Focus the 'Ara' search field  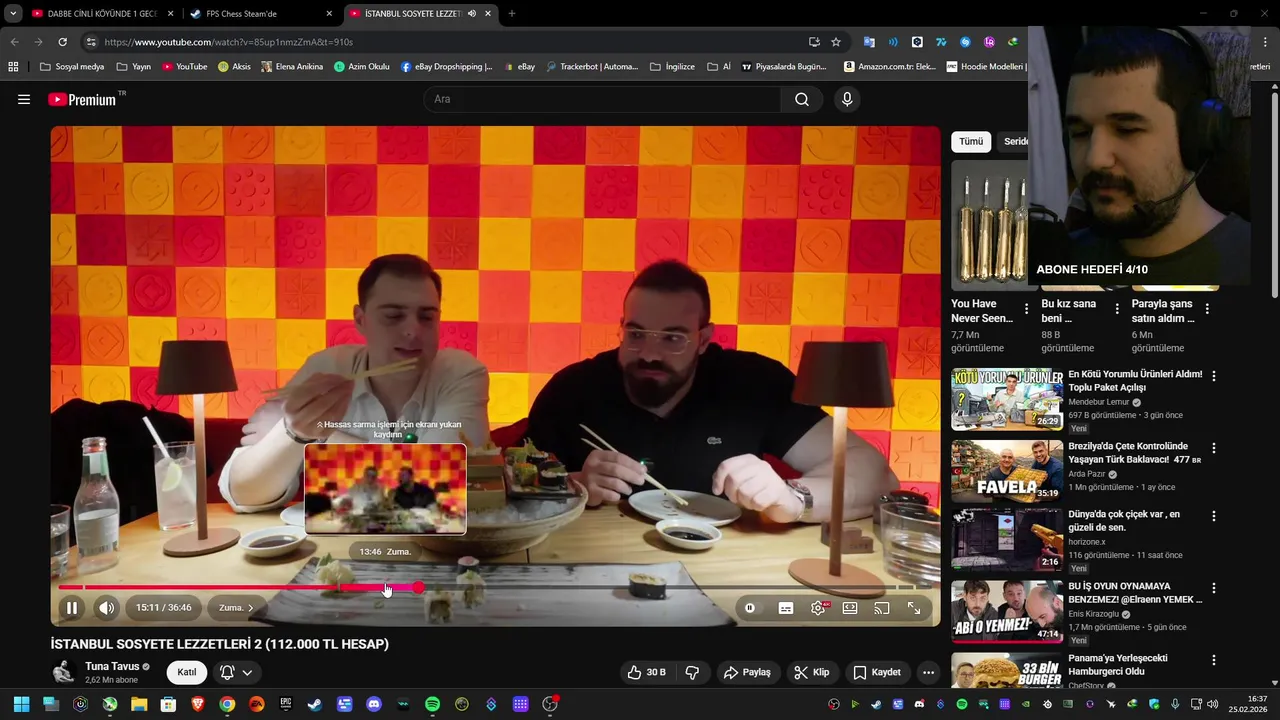point(603,99)
